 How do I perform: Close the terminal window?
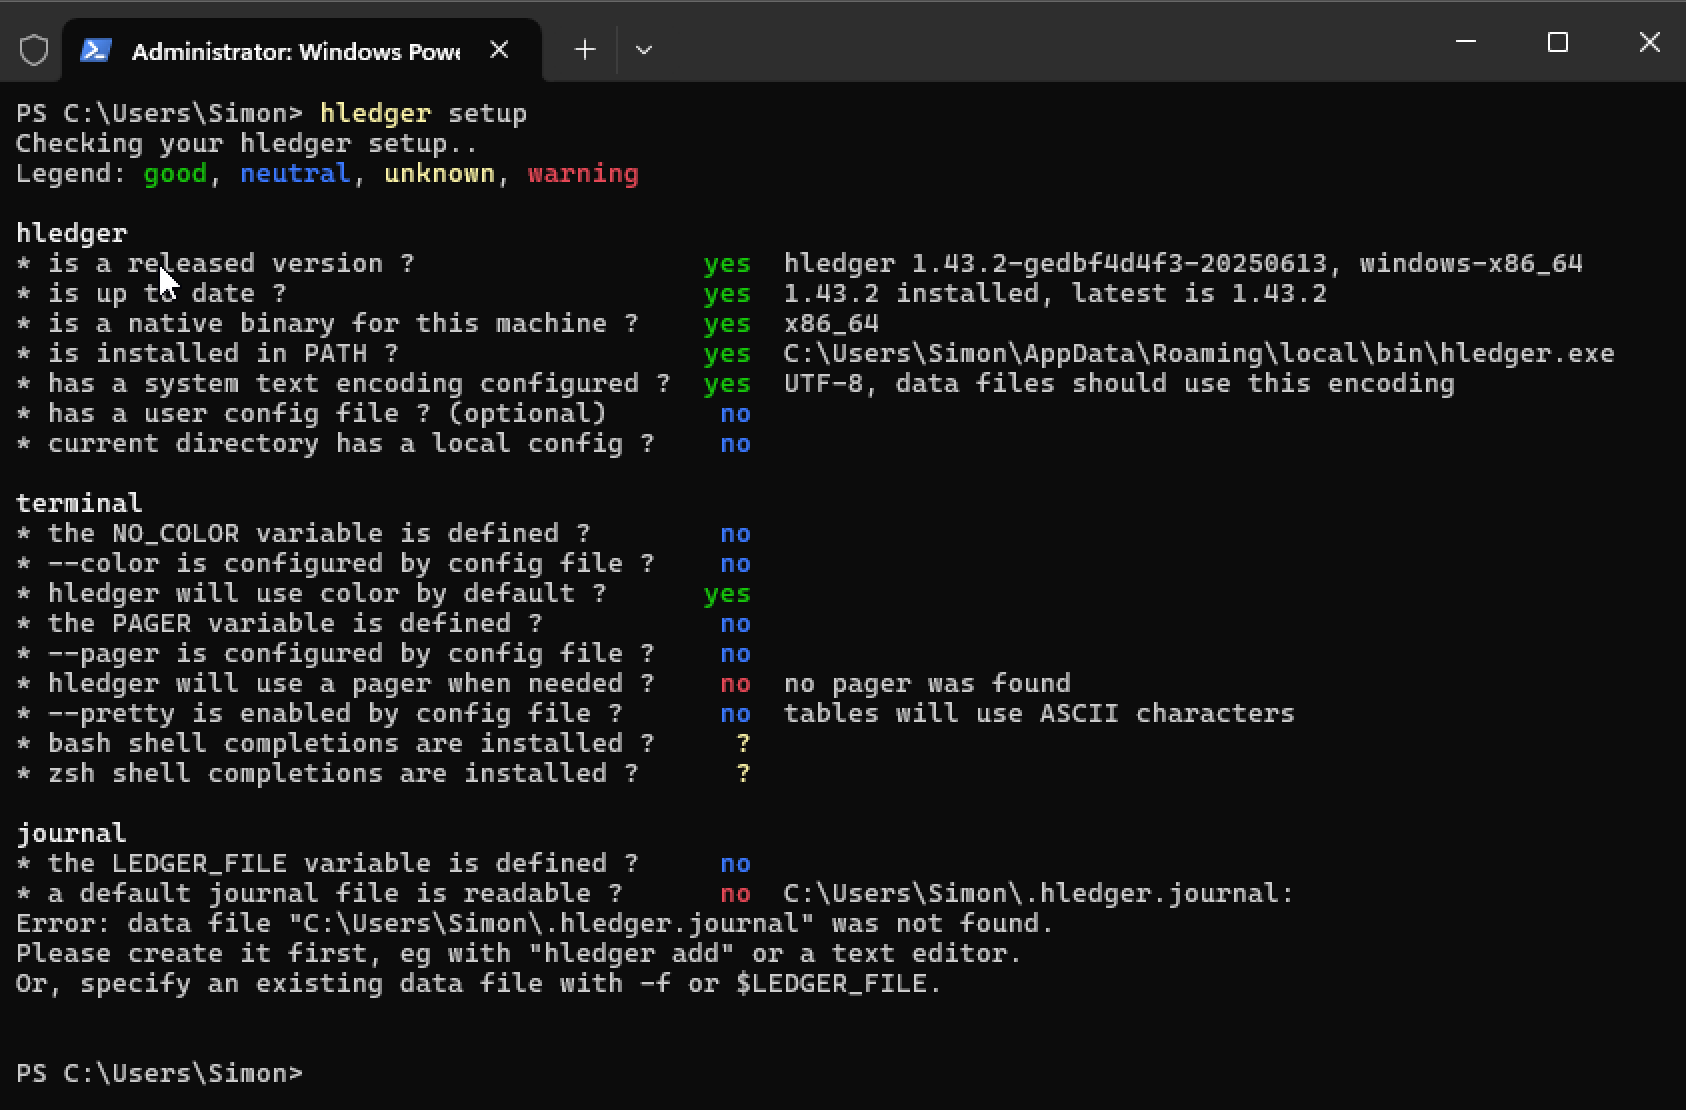(1649, 42)
